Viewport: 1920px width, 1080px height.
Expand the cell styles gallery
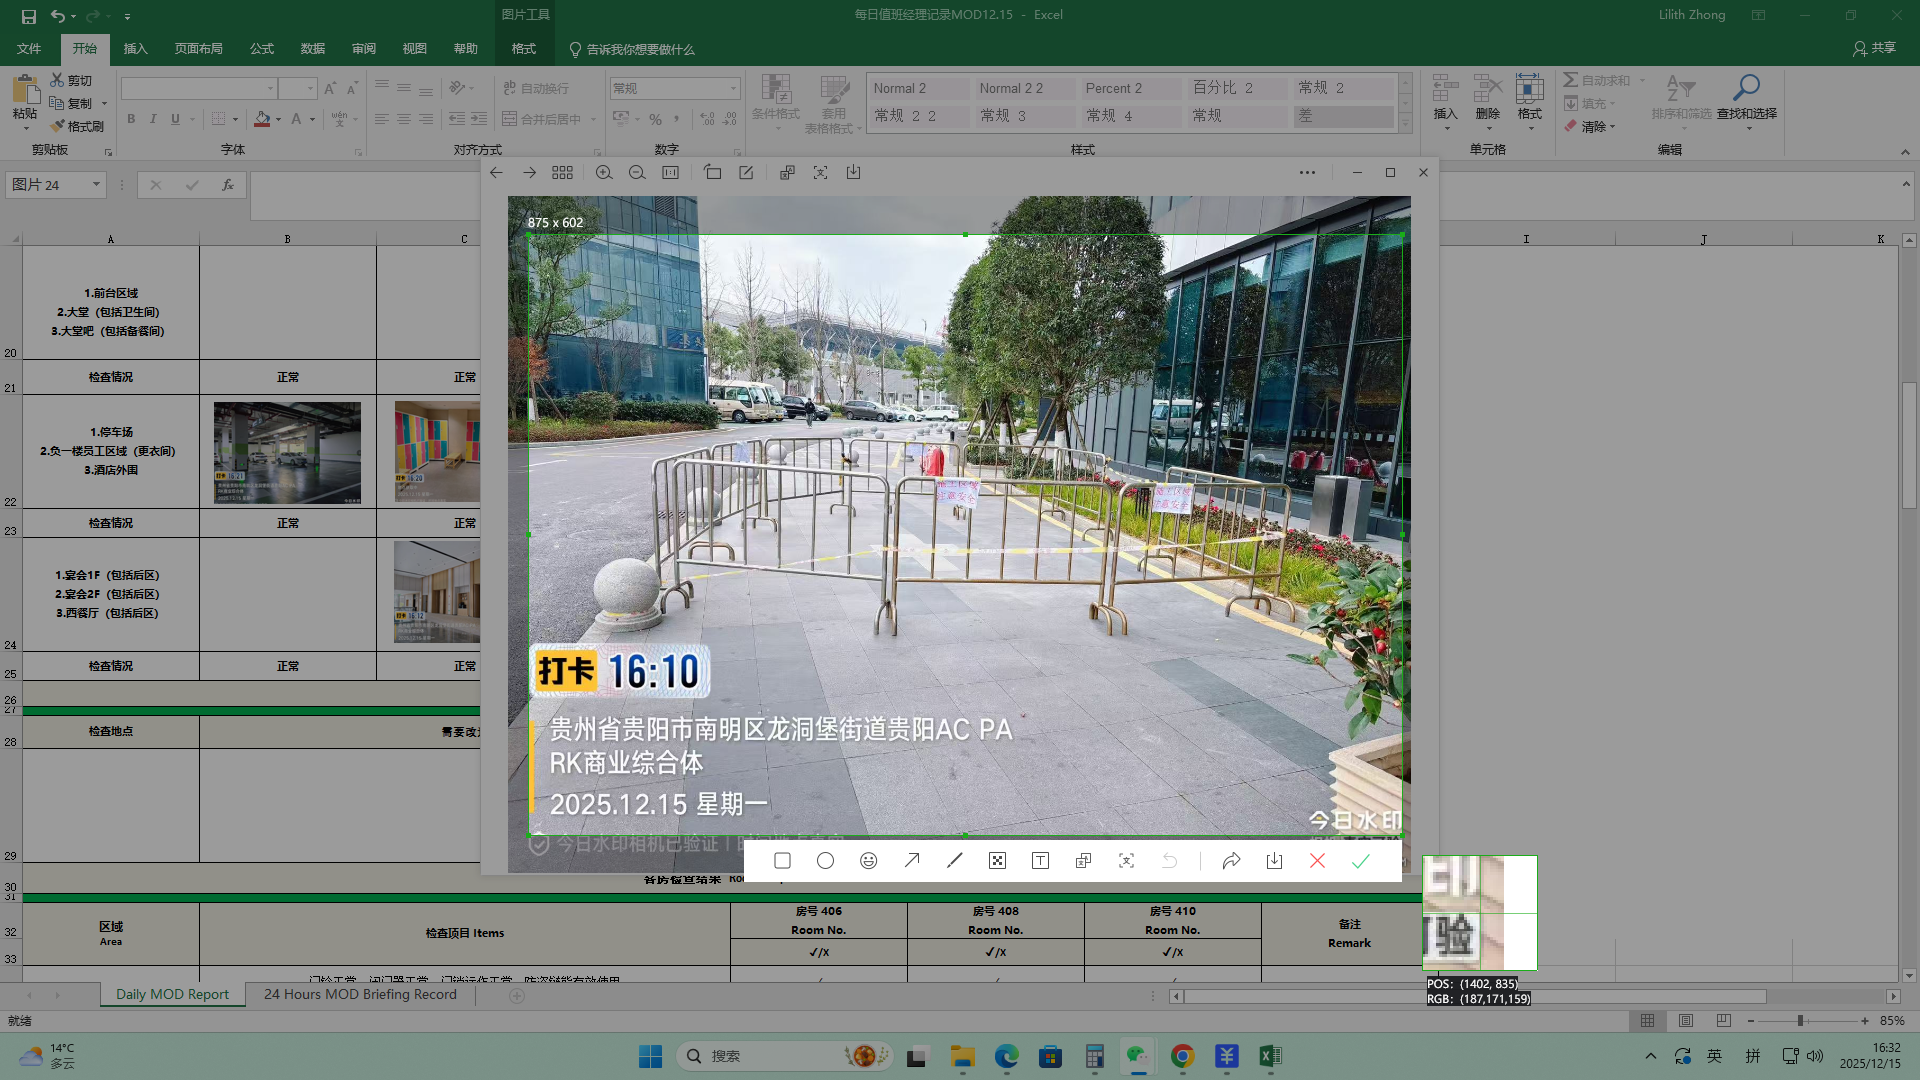[x=1405, y=125]
